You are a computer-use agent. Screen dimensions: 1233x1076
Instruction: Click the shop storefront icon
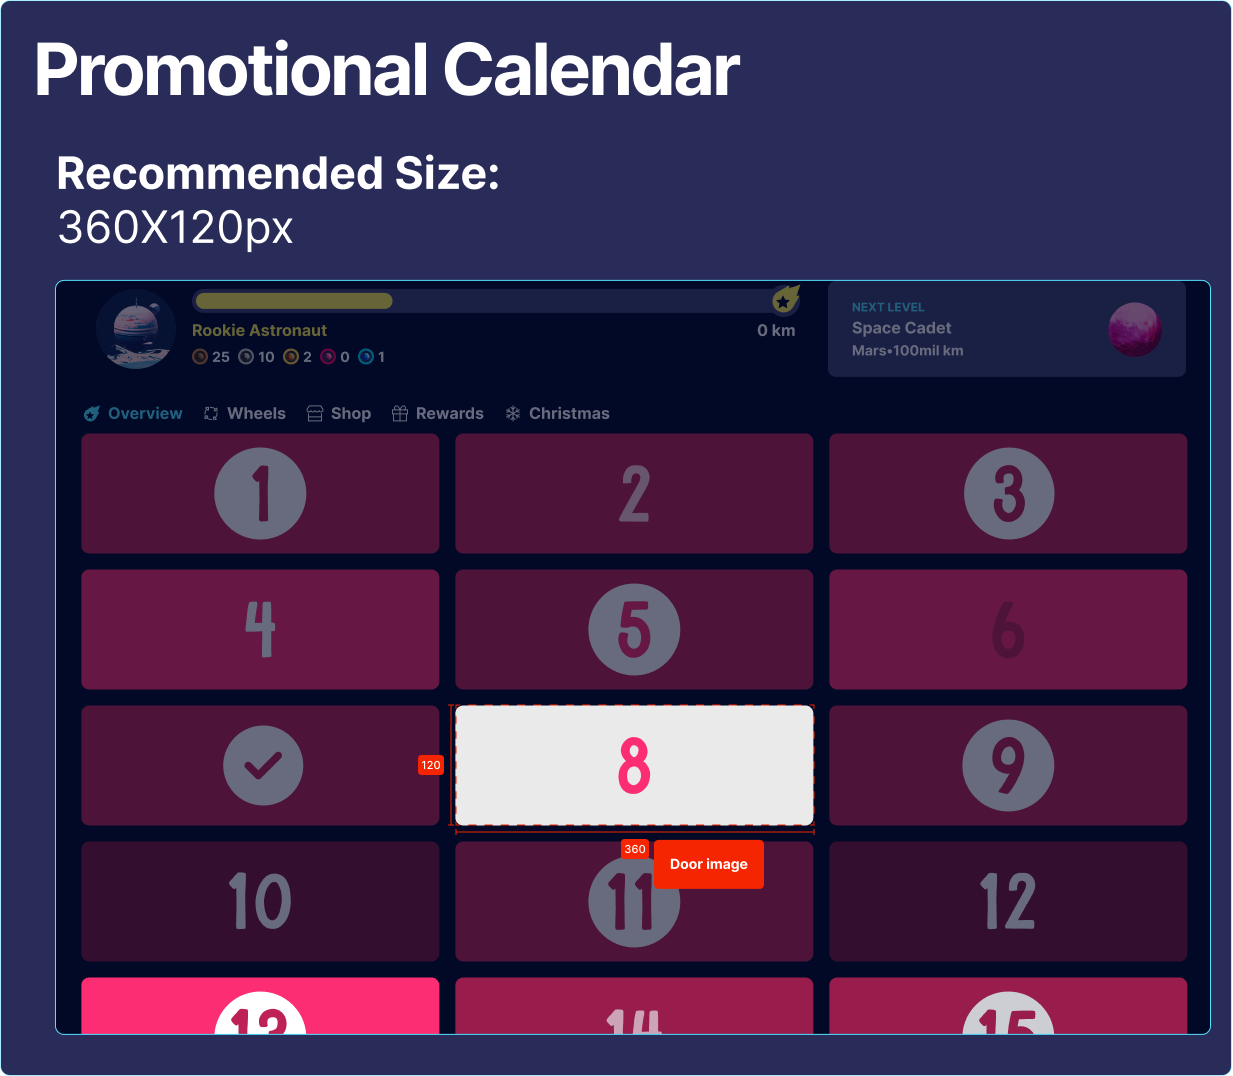click(315, 414)
